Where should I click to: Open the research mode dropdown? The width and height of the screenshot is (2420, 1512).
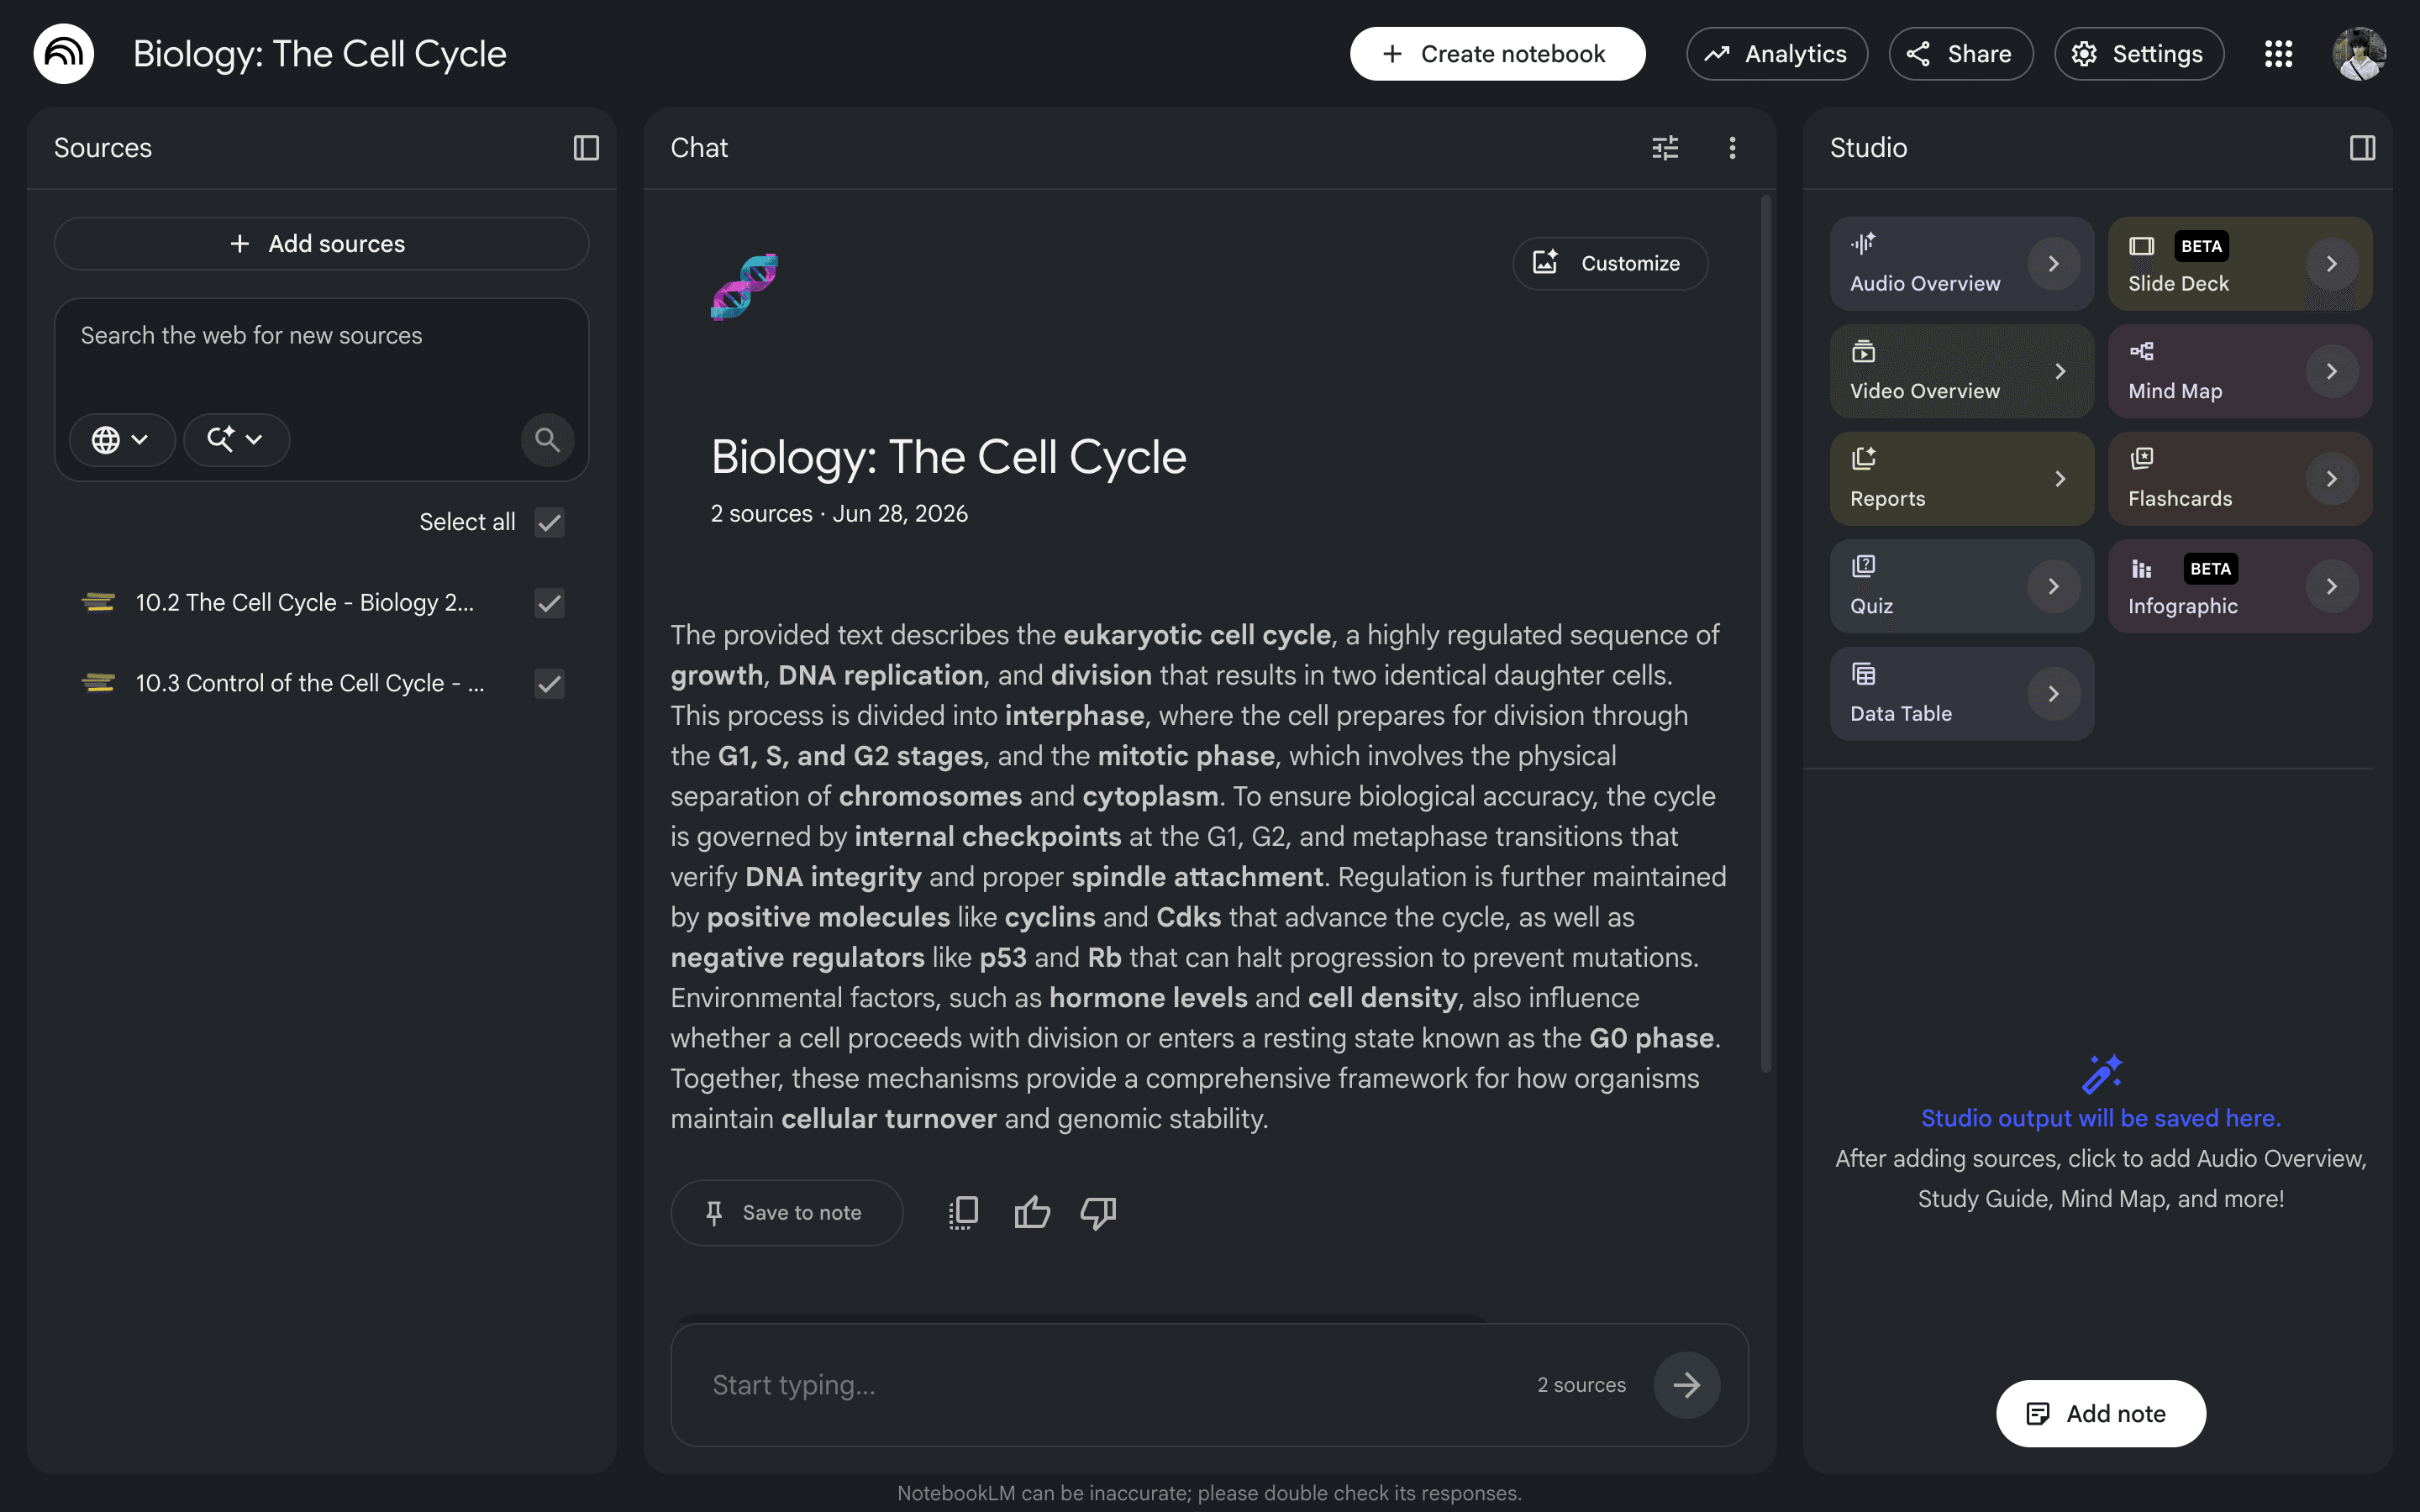pyautogui.click(x=236, y=439)
